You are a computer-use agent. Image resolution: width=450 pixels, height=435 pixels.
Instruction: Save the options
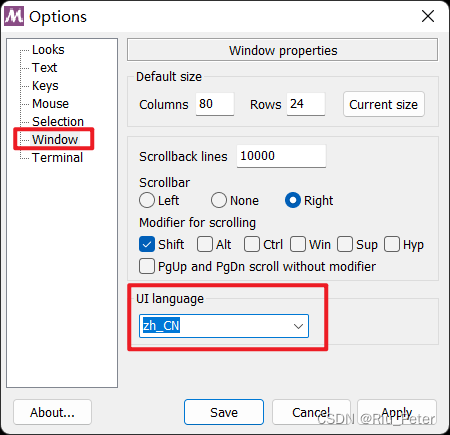[224, 412]
